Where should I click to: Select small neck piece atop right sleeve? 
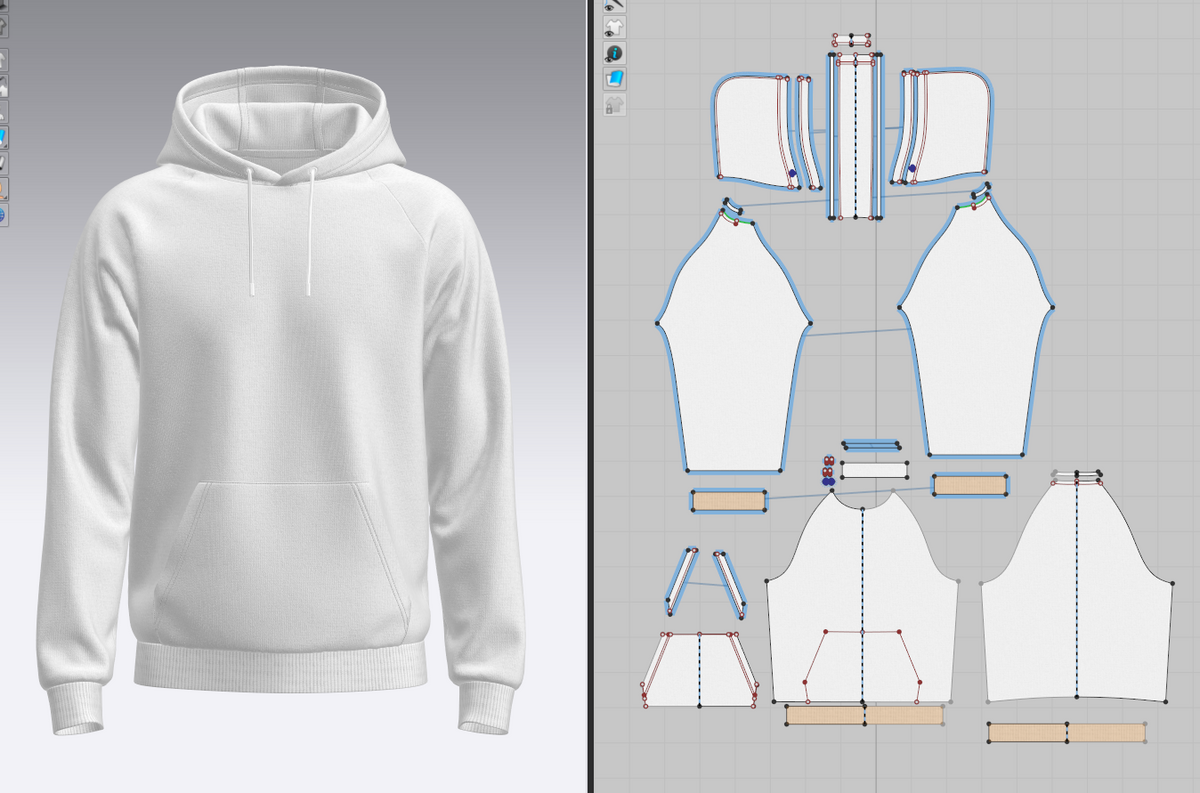(983, 191)
